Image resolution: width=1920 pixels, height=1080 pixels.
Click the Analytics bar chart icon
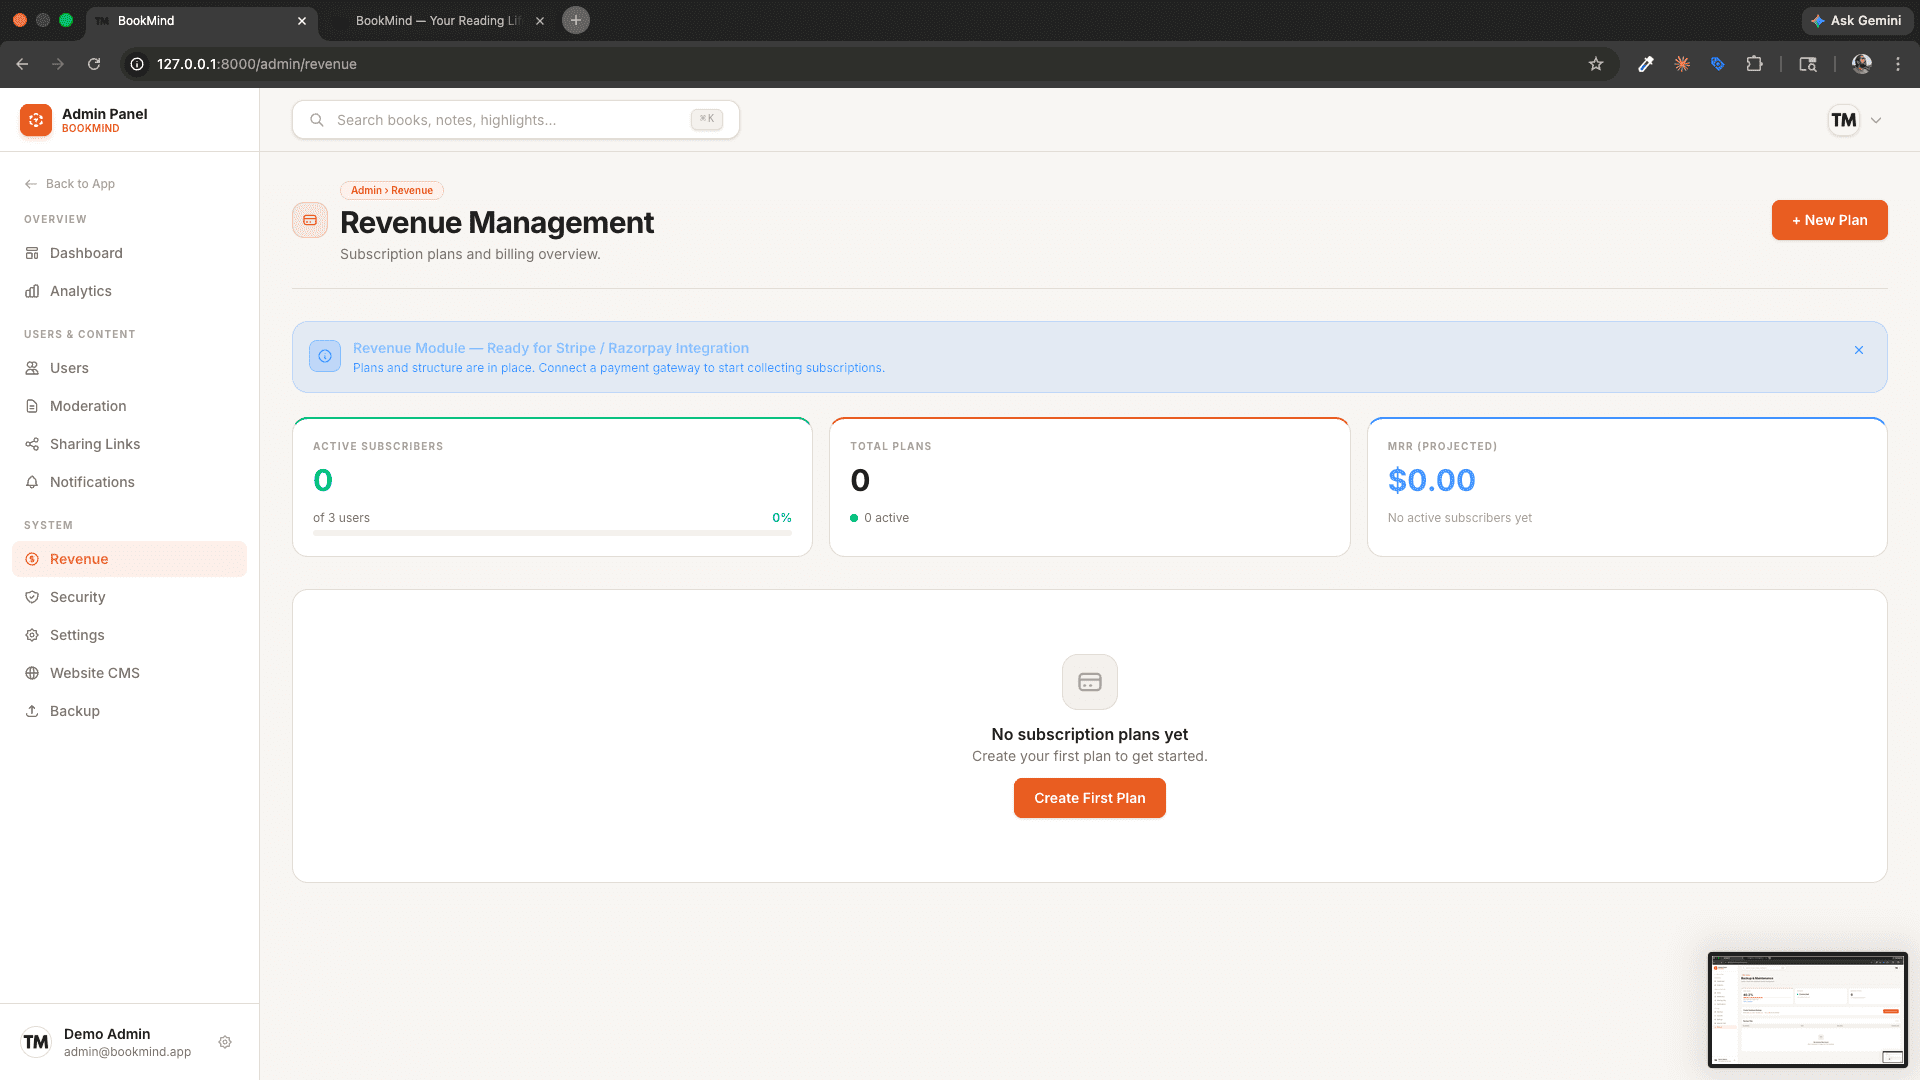tap(32, 291)
